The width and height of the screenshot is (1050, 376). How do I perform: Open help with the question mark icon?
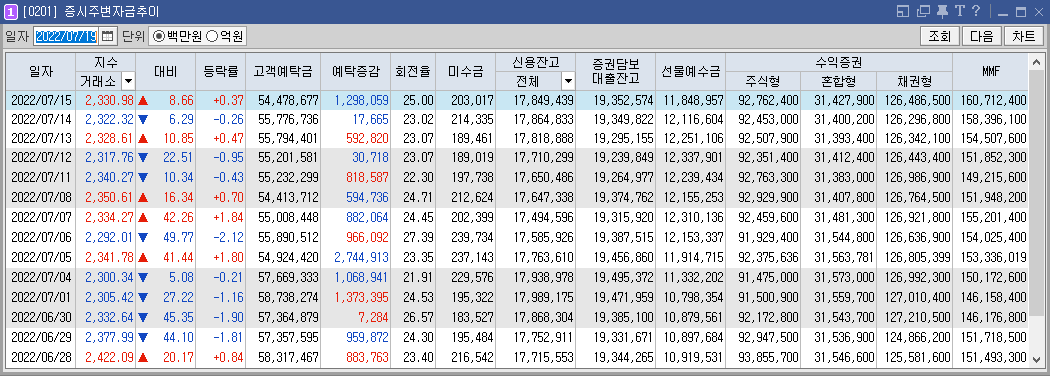(x=976, y=11)
